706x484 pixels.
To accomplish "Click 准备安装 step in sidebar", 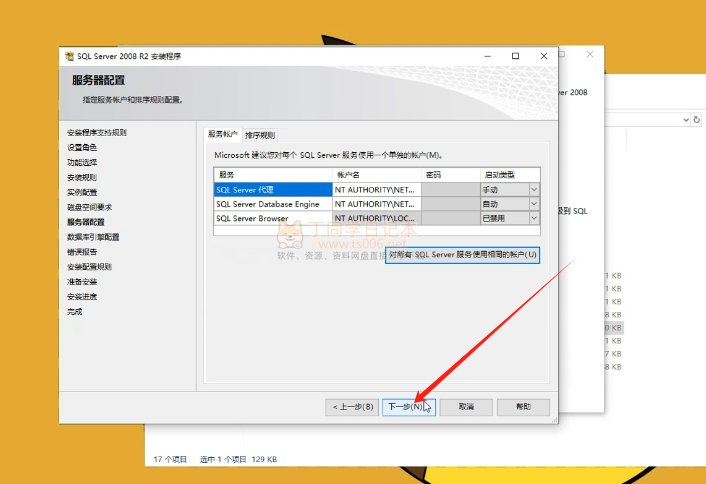I will pyautogui.click(x=82, y=282).
